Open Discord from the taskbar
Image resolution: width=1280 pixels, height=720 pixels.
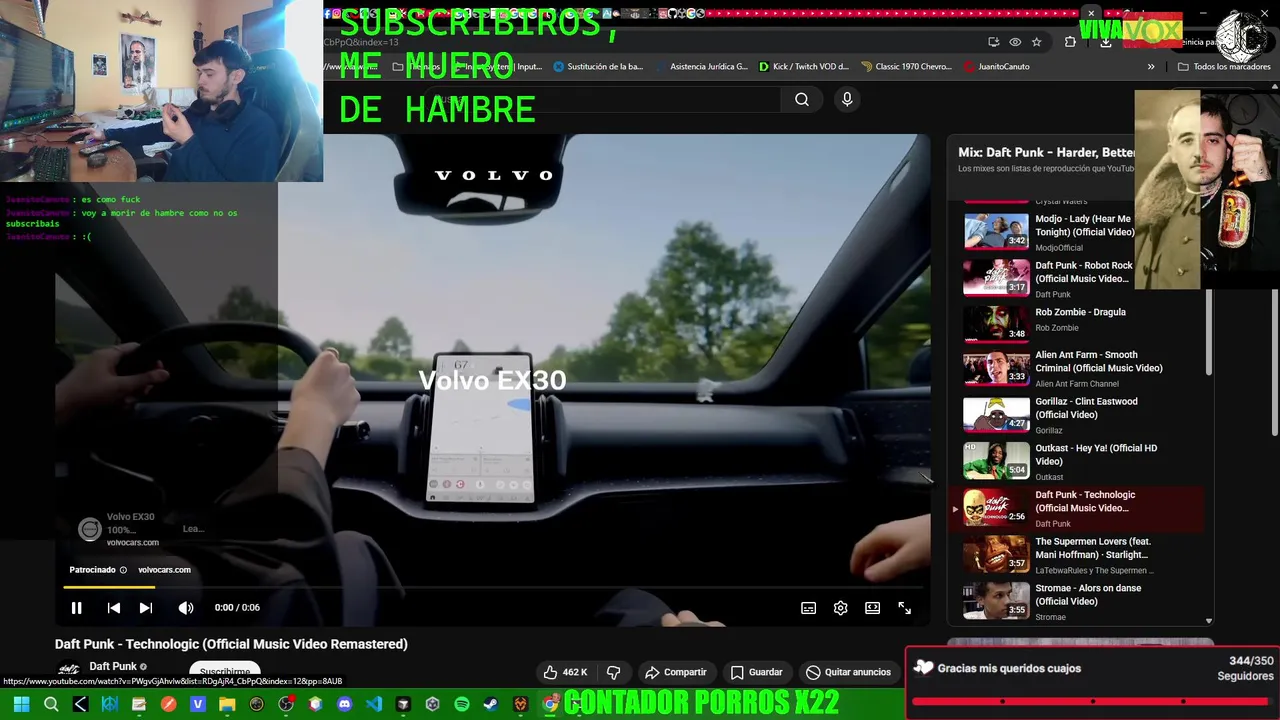(345, 704)
